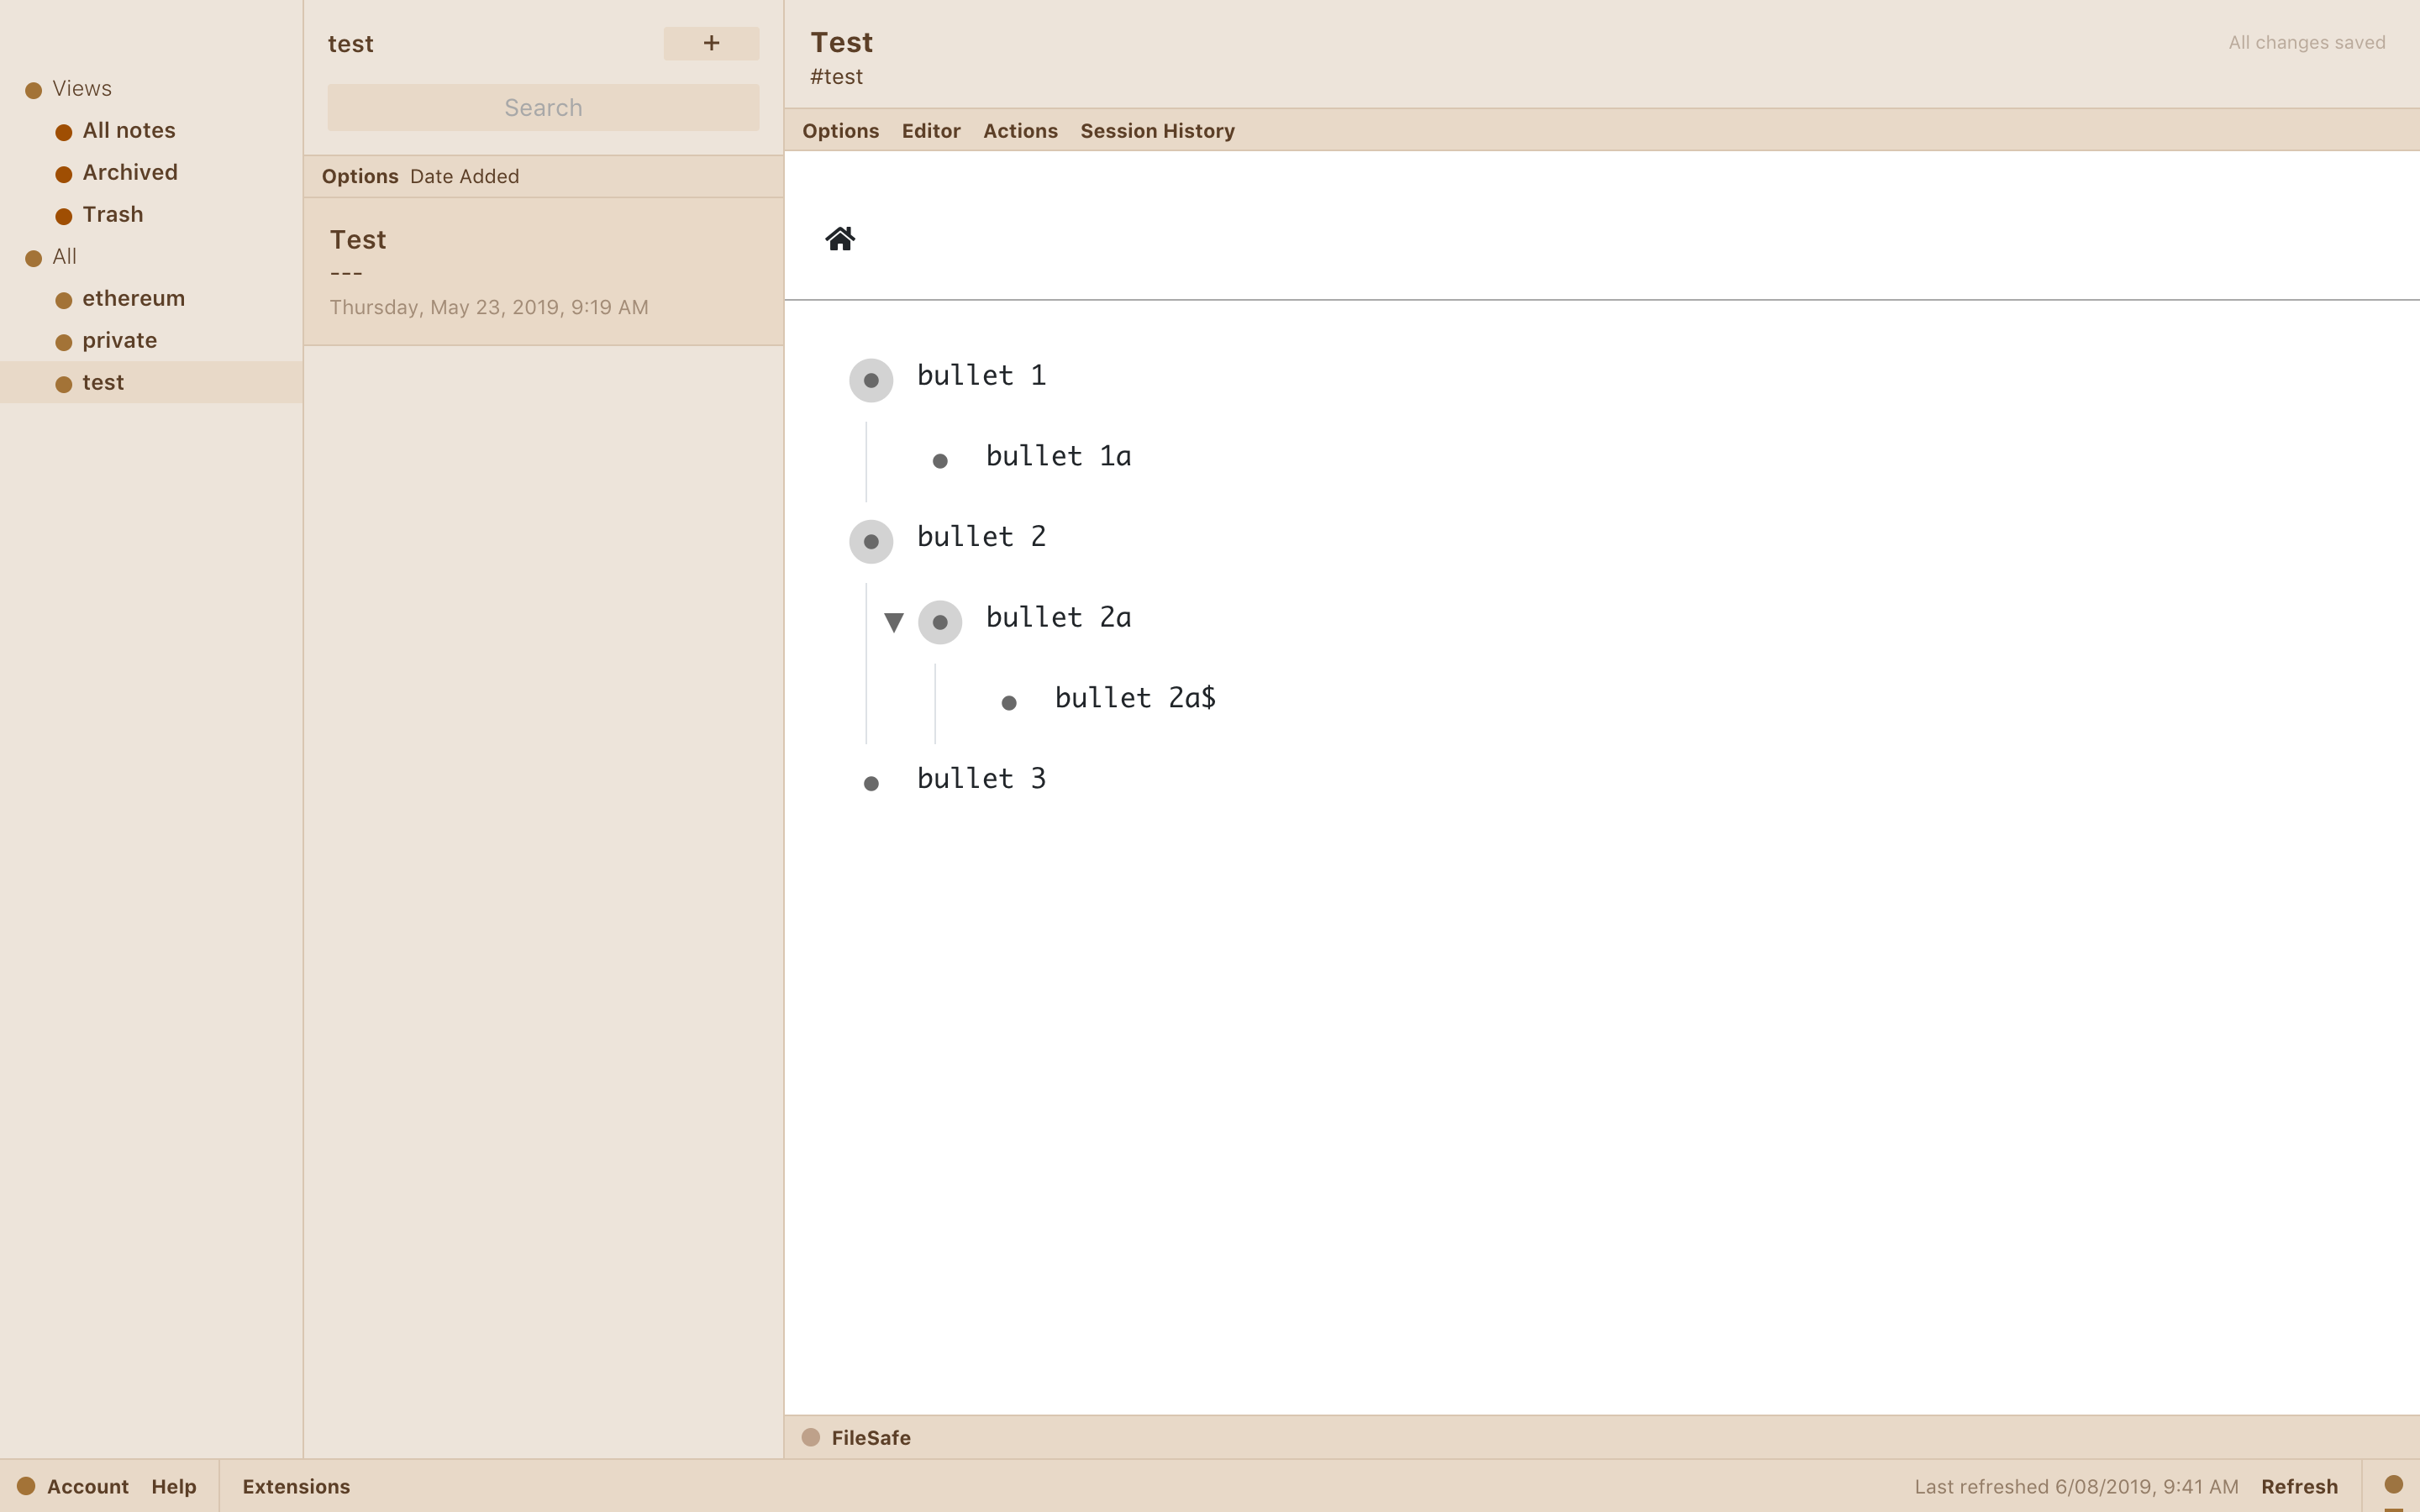Viewport: 2420px width, 1512px height.
Task: Click the FileSafe status icon in footer
Action: coord(810,1437)
